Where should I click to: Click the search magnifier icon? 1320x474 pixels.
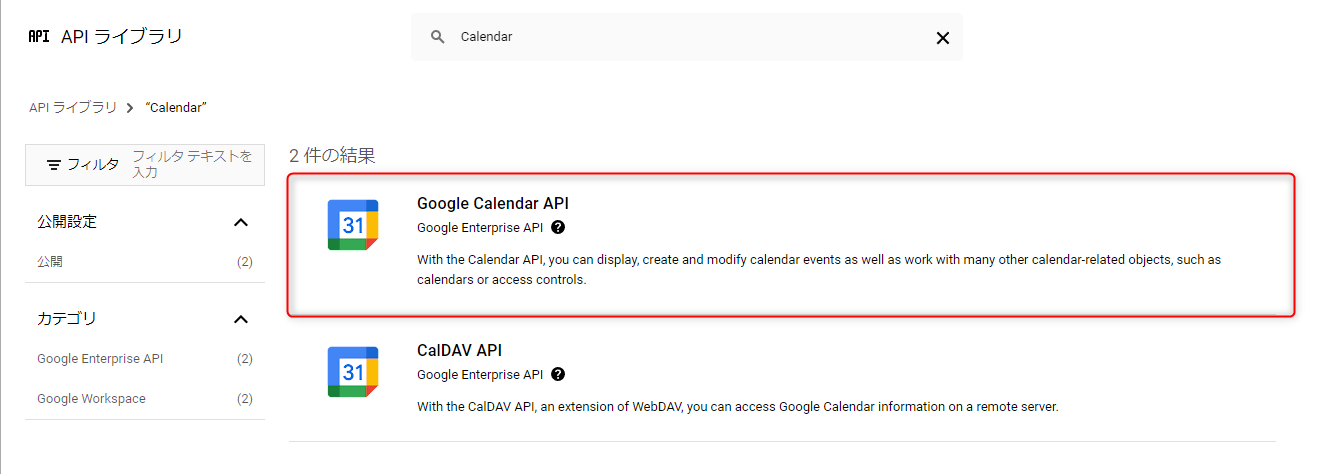pos(437,37)
